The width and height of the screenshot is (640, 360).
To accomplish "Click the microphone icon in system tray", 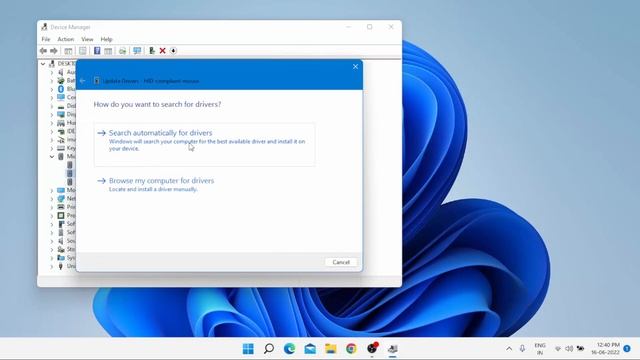I will point(522,349).
